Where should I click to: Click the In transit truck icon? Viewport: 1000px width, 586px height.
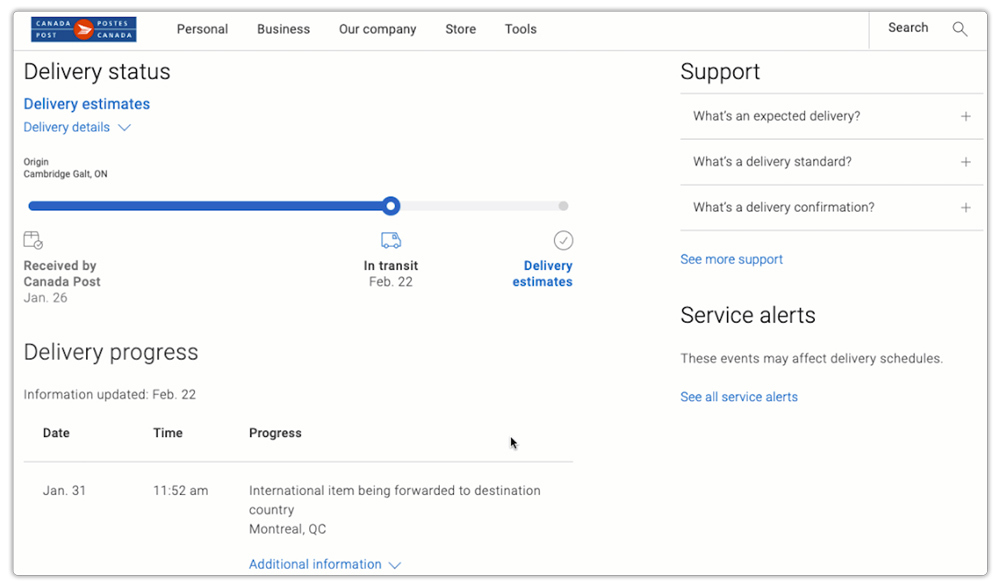tap(391, 240)
